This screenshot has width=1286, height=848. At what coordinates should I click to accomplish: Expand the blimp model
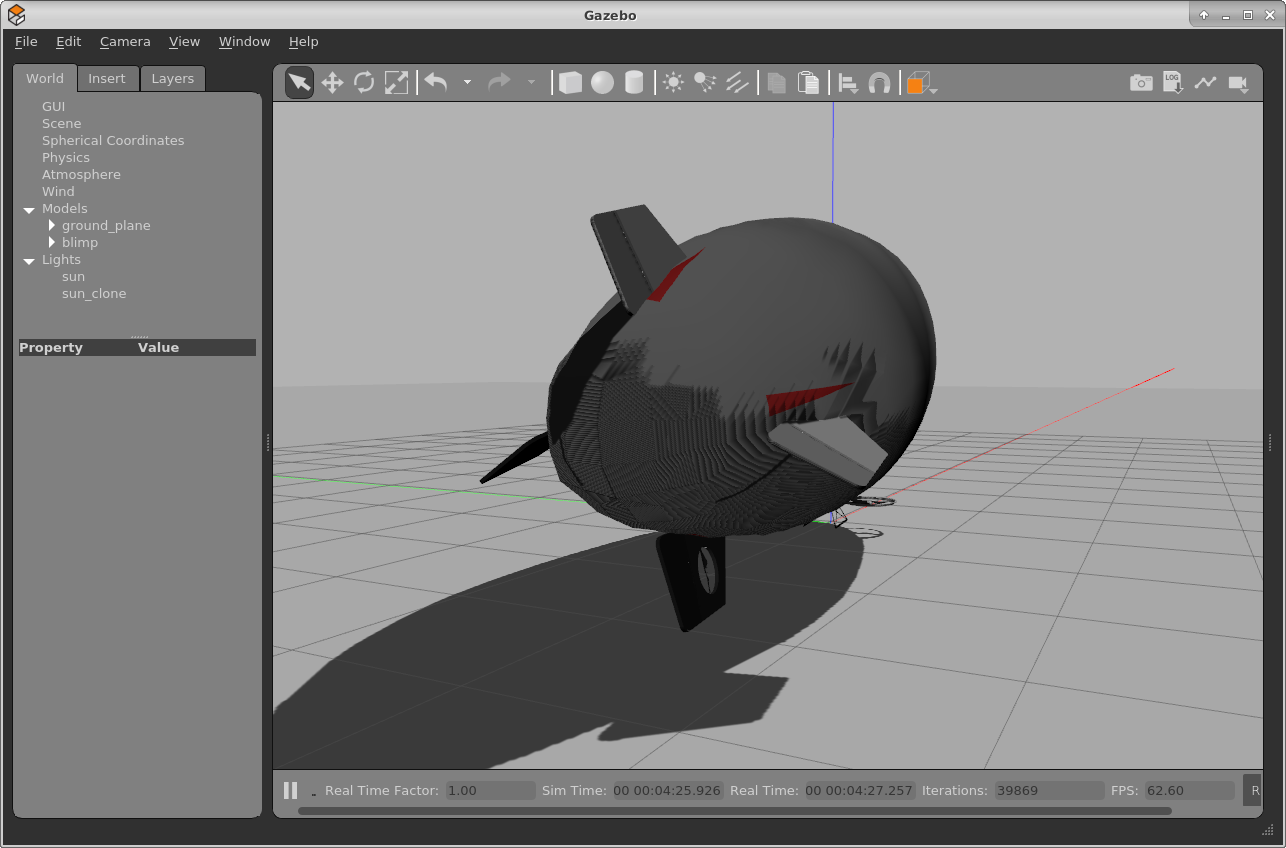tap(52, 243)
